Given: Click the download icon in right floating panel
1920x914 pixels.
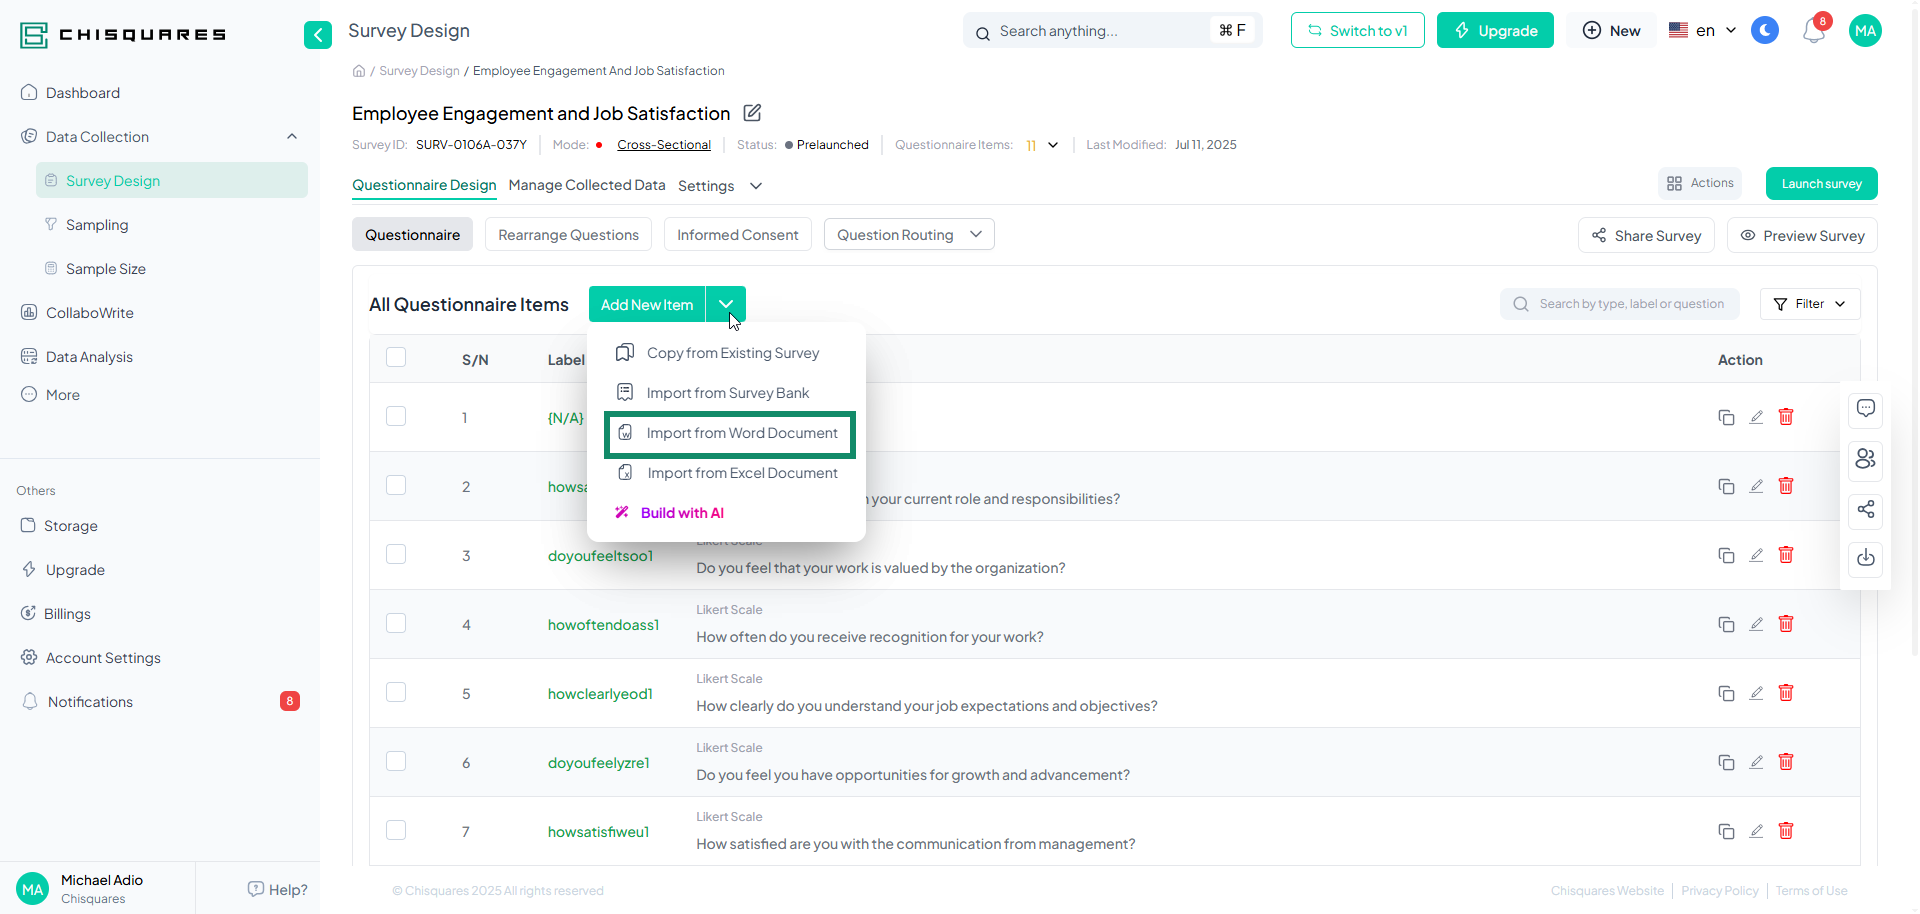Looking at the screenshot, I should point(1865,558).
